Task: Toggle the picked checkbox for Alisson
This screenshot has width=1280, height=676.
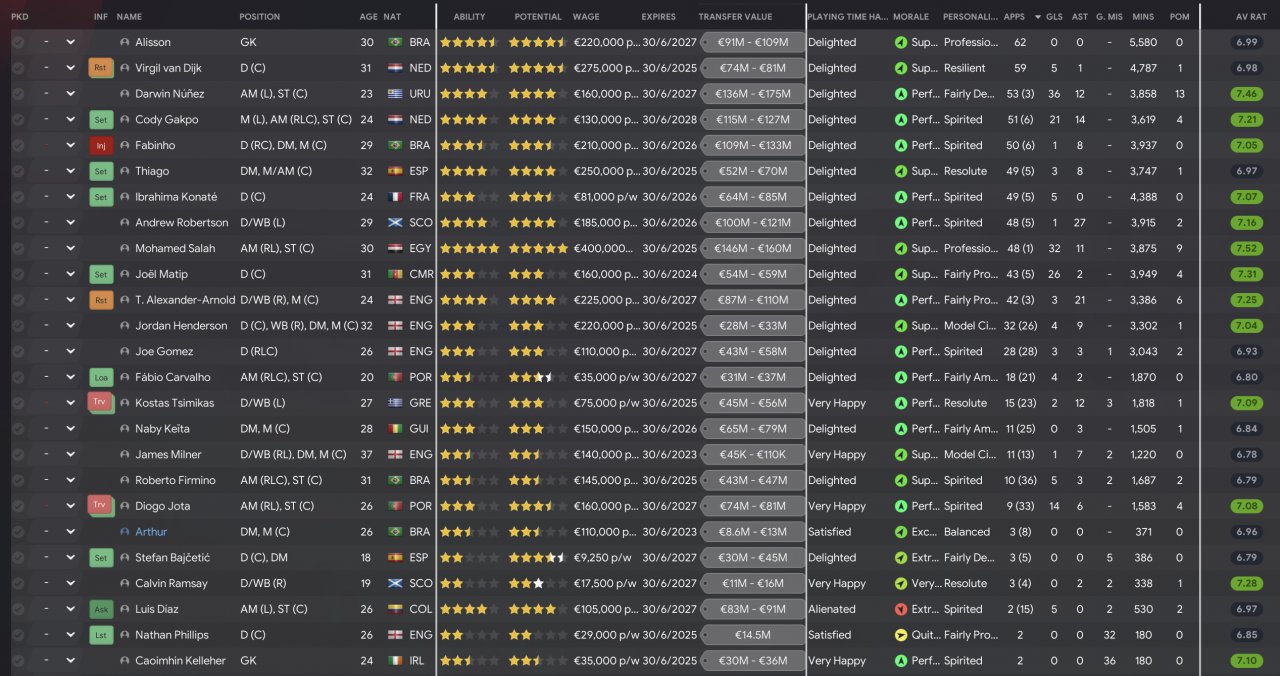Action: click(x=18, y=42)
